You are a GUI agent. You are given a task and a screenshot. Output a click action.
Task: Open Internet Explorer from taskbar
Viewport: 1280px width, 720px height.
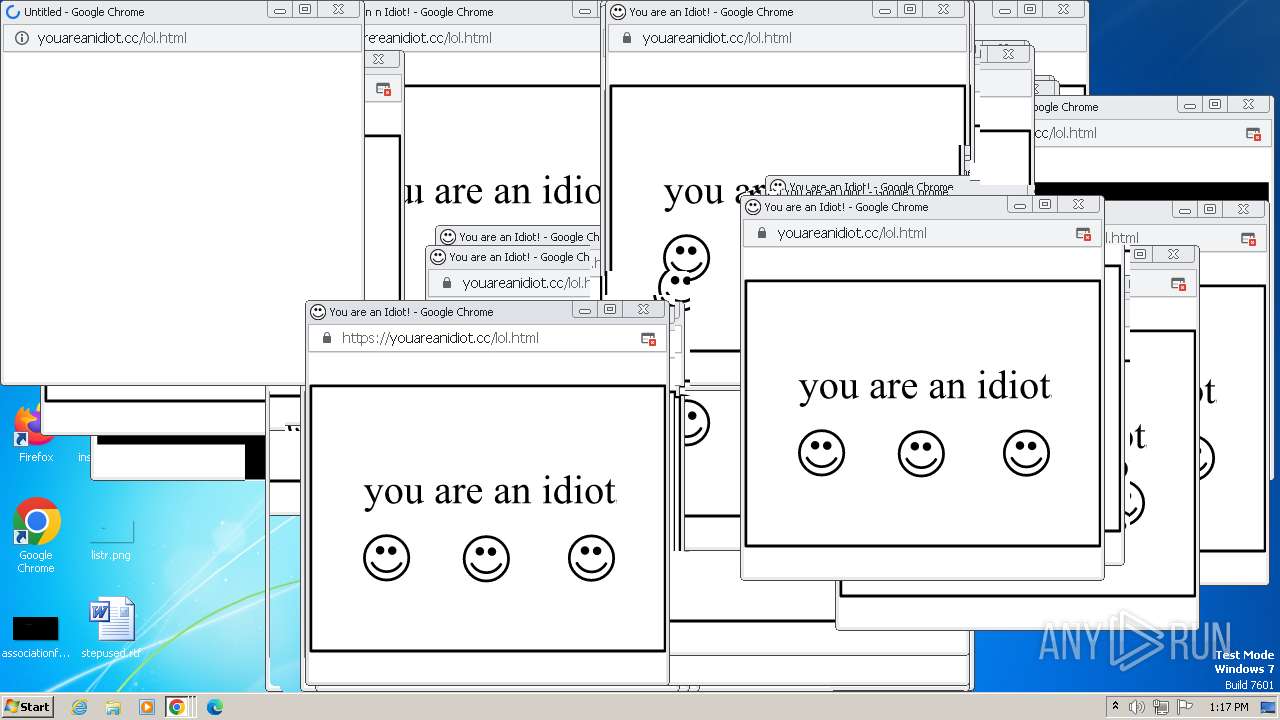pyautogui.click(x=80, y=707)
